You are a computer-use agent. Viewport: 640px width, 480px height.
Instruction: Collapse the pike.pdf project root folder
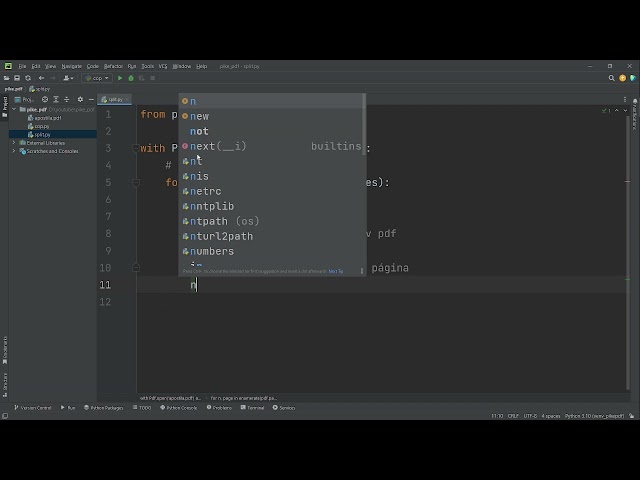point(14,109)
